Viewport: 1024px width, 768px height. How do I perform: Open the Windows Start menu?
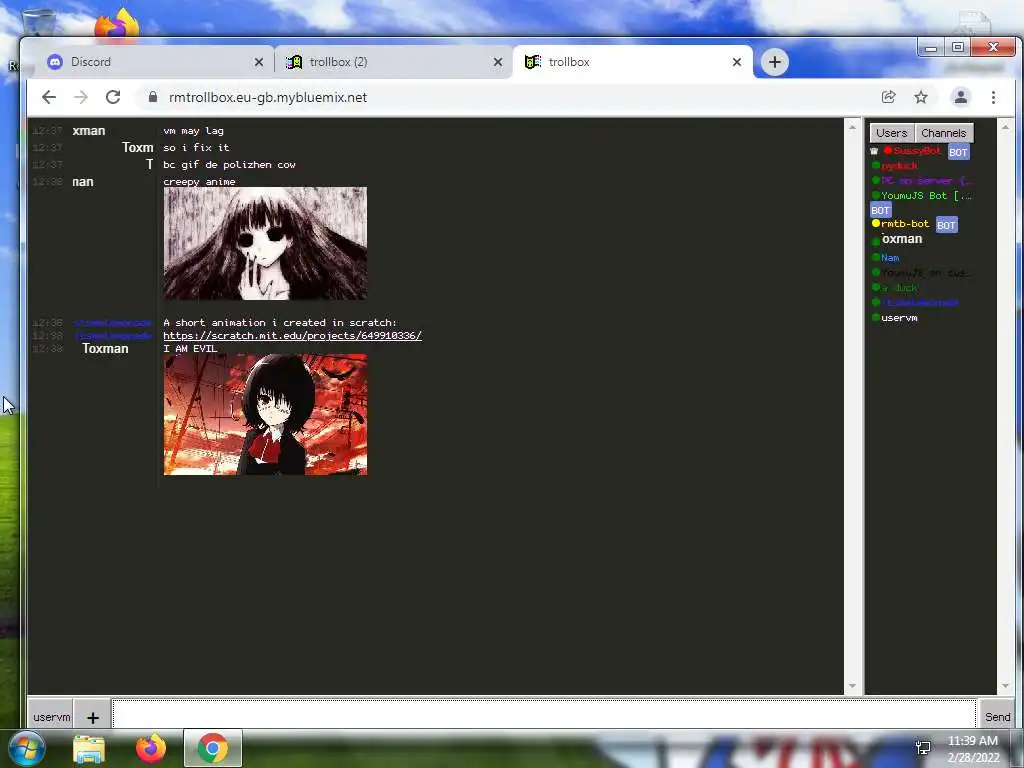(x=26, y=748)
